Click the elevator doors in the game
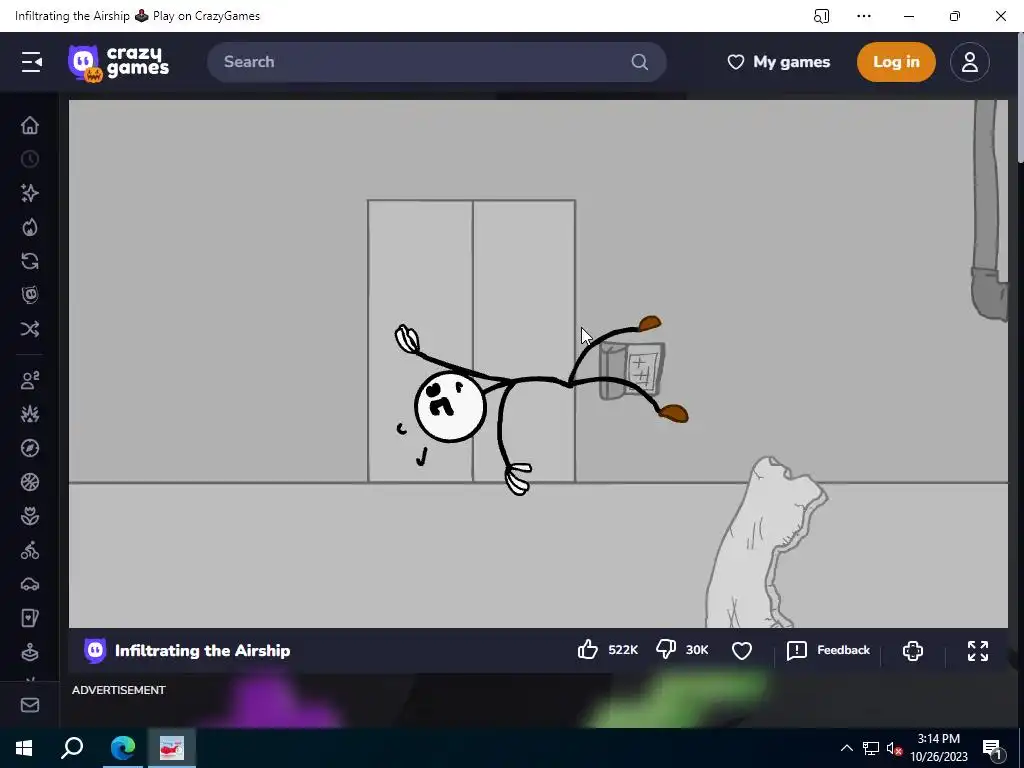1024x768 pixels. [x=472, y=341]
